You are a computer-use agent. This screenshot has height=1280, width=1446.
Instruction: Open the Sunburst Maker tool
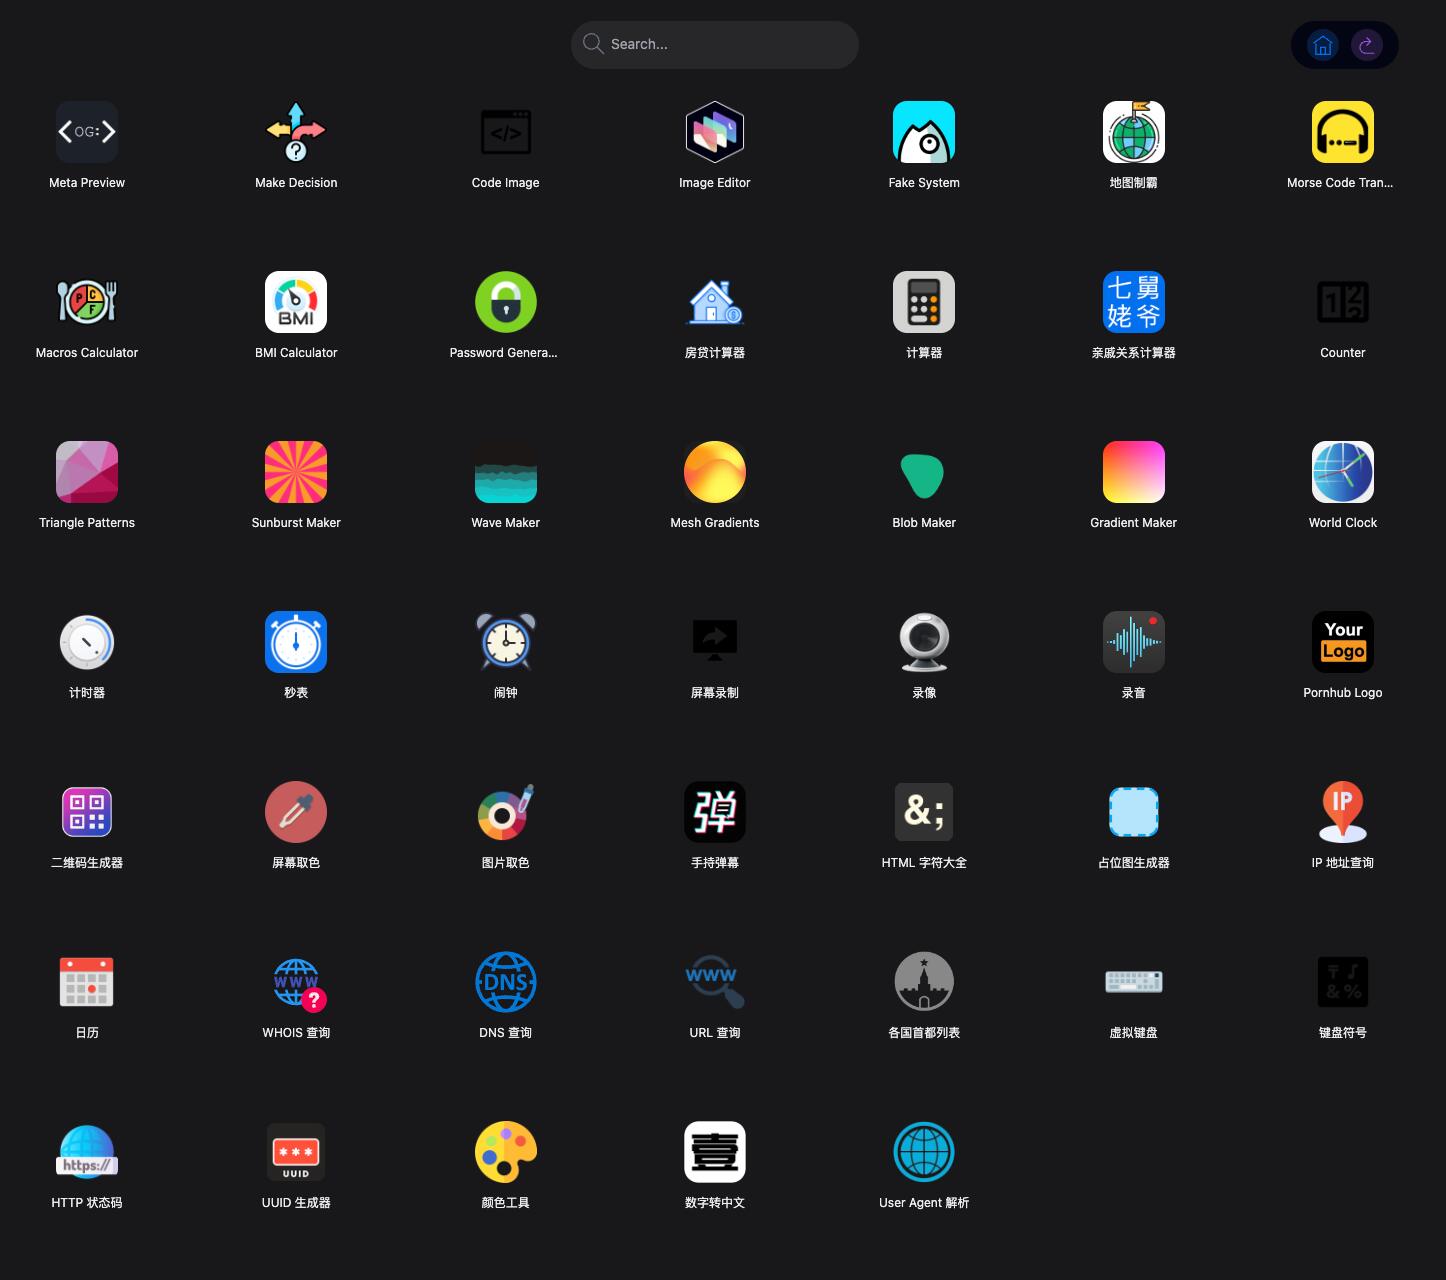pos(296,473)
